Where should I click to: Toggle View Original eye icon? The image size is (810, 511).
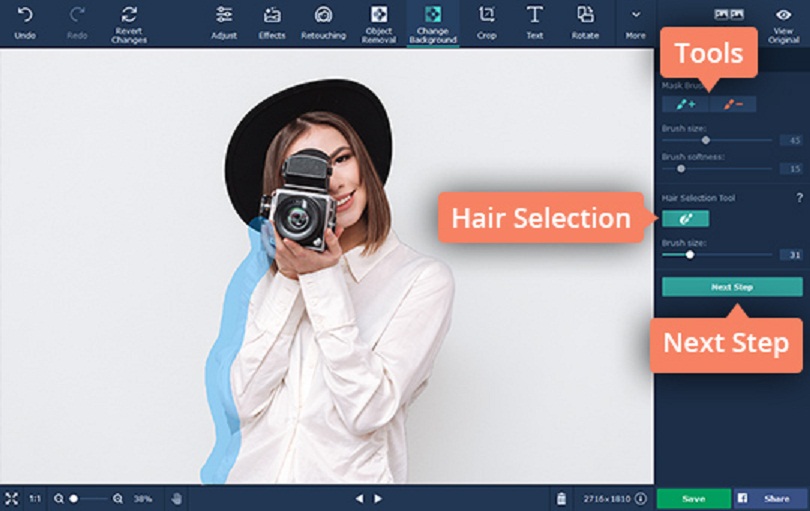(783, 15)
